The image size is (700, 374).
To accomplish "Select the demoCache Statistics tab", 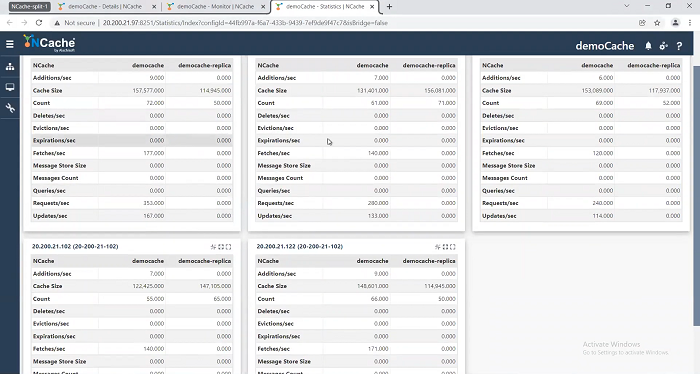I will tap(325, 7).
